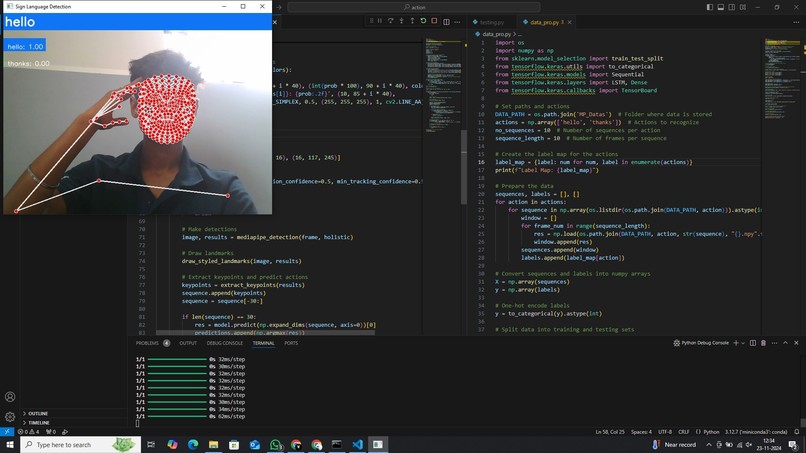The width and height of the screenshot is (806, 453).
Task: Pause the debugger in the debug toolbar
Action: (380, 21)
